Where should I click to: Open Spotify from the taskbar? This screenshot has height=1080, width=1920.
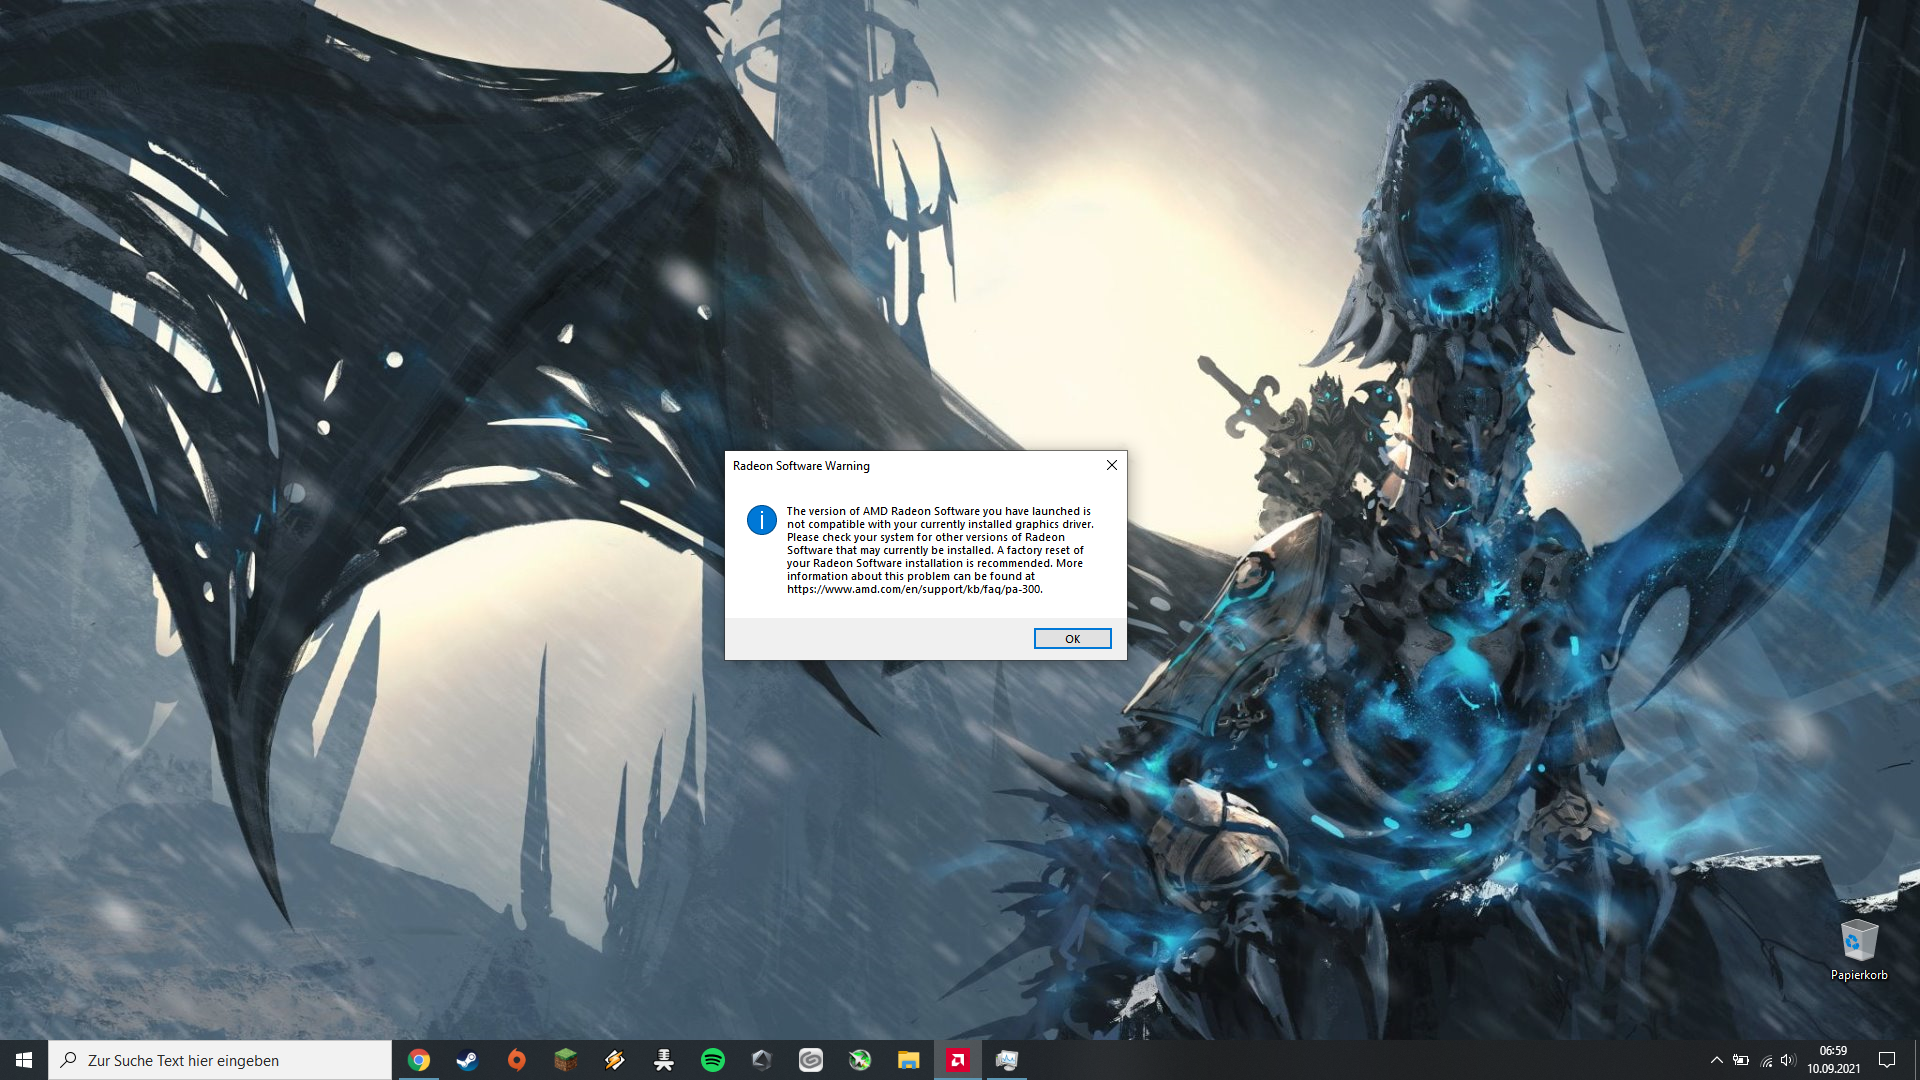(713, 1060)
